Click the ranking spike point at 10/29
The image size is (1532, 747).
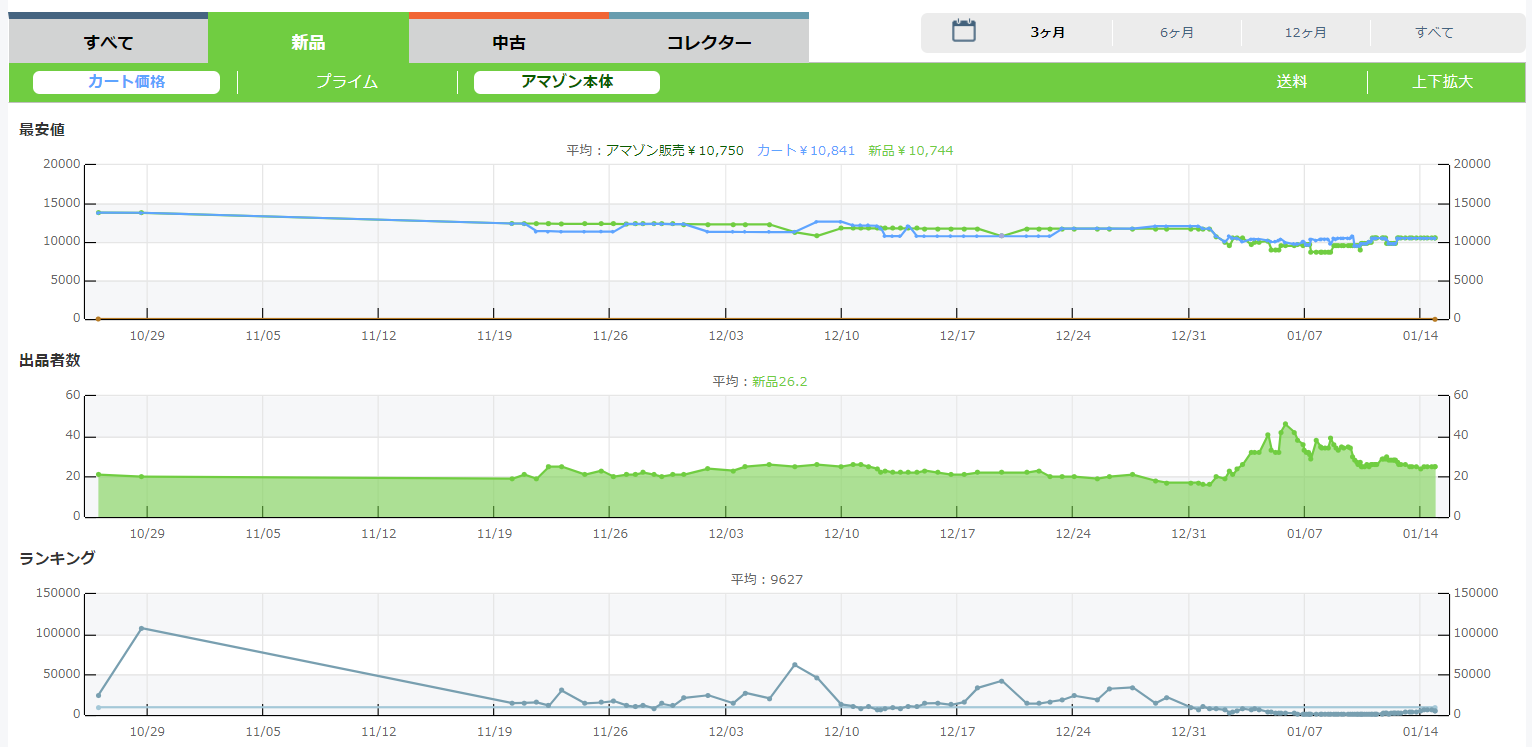[142, 628]
